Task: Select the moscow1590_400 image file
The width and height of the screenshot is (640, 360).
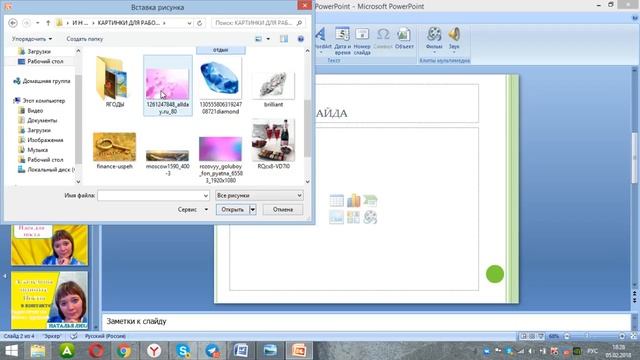Action: pos(167,162)
